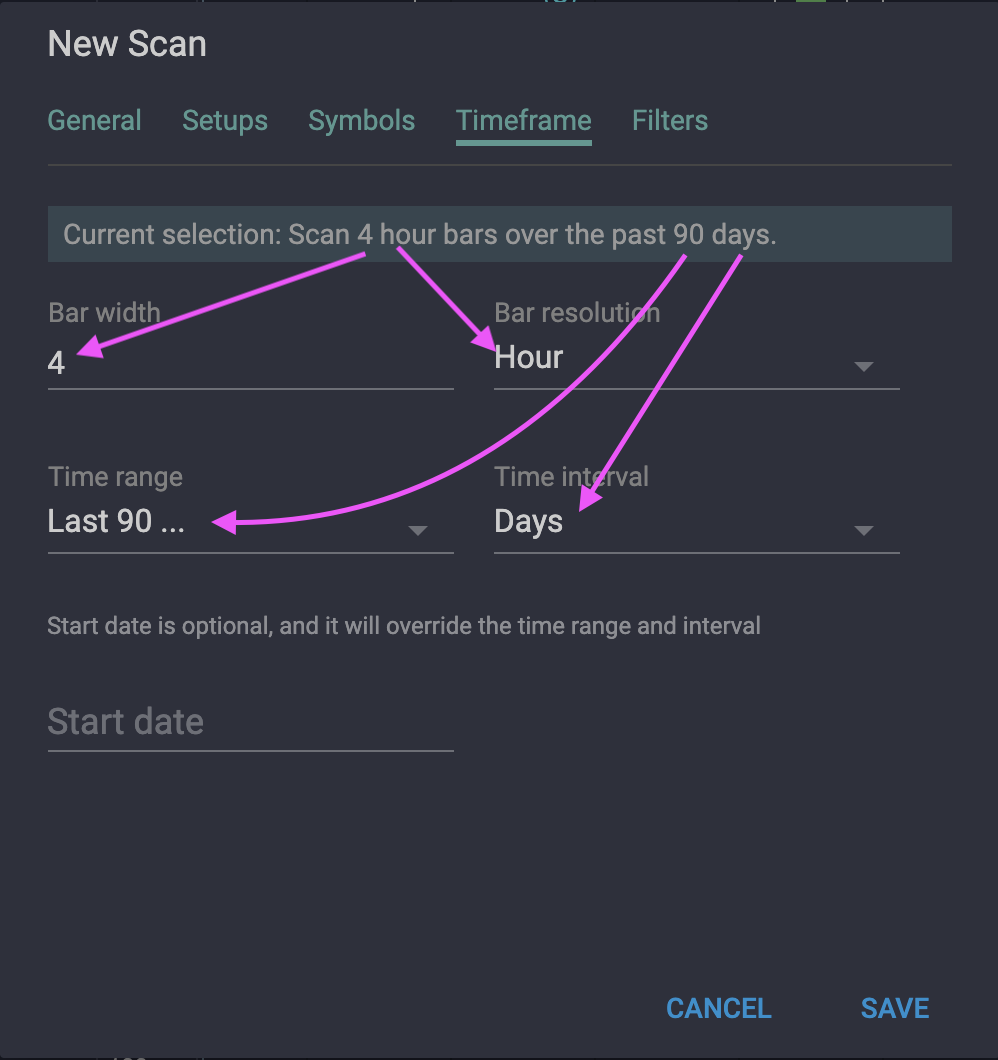Select the Hour value in Bar resolution
Viewport: 998px width, 1060px height.
pos(527,357)
